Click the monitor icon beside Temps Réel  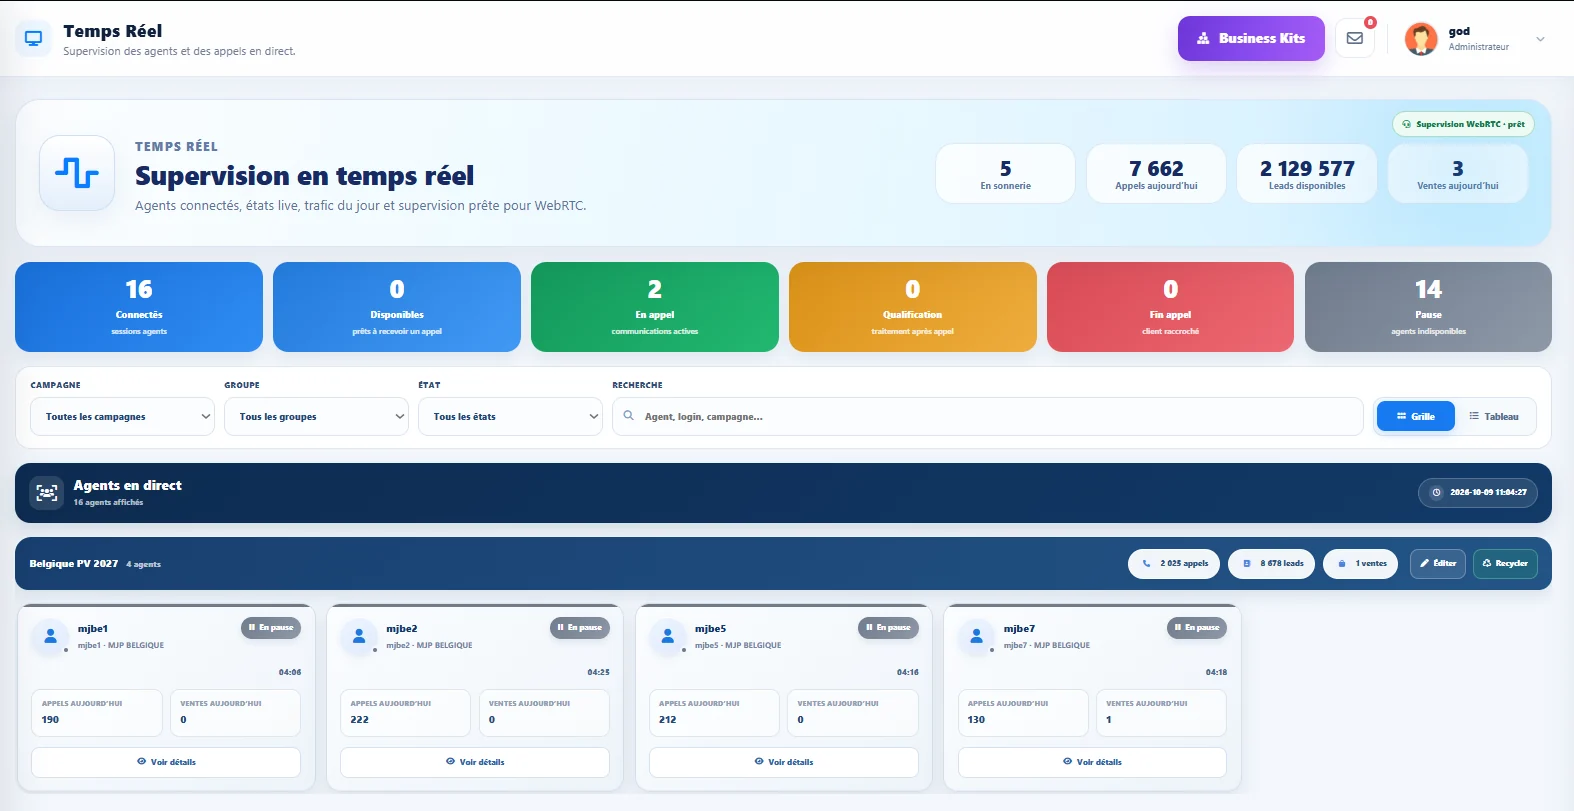coord(34,39)
